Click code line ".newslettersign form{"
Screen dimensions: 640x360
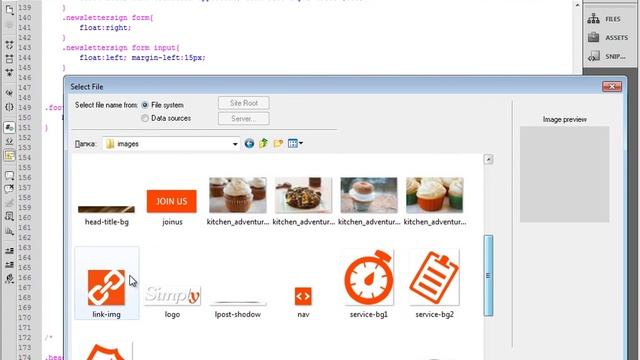(108, 18)
